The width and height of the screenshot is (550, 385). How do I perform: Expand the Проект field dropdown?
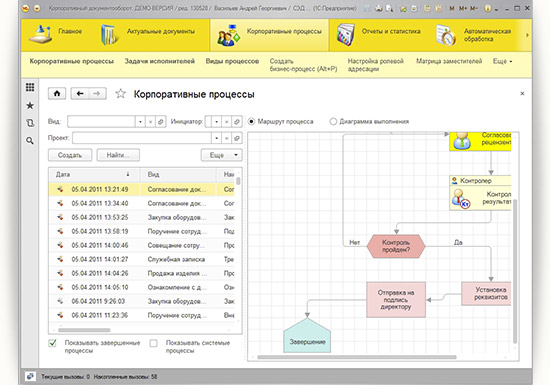click(217, 138)
